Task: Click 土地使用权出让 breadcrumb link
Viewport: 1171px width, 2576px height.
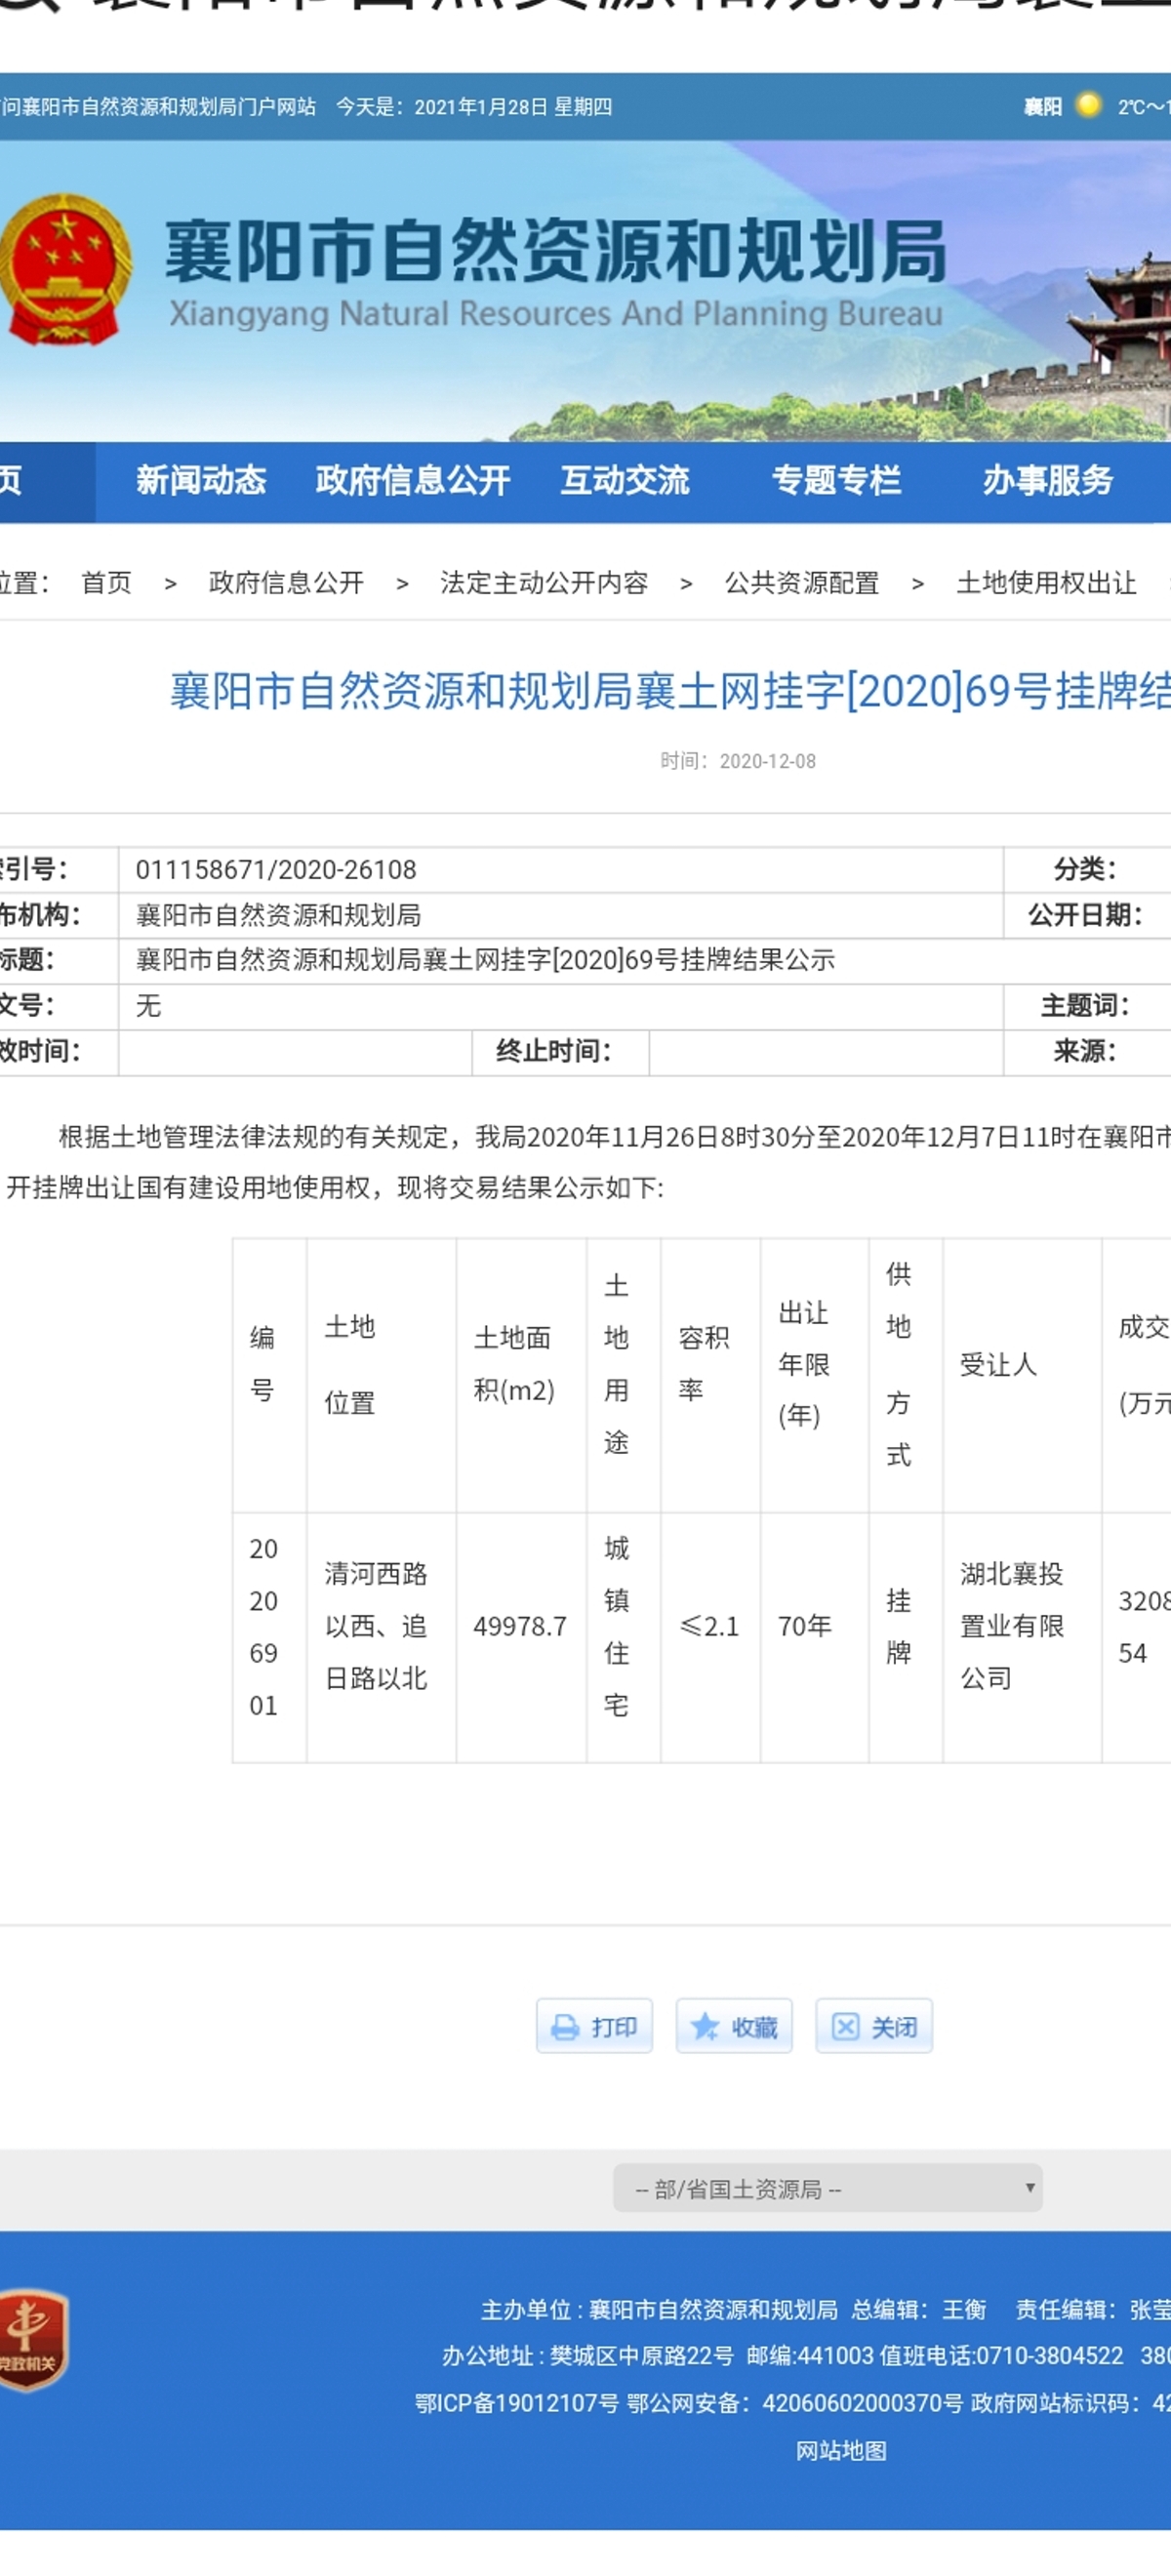Action: click(x=1046, y=583)
